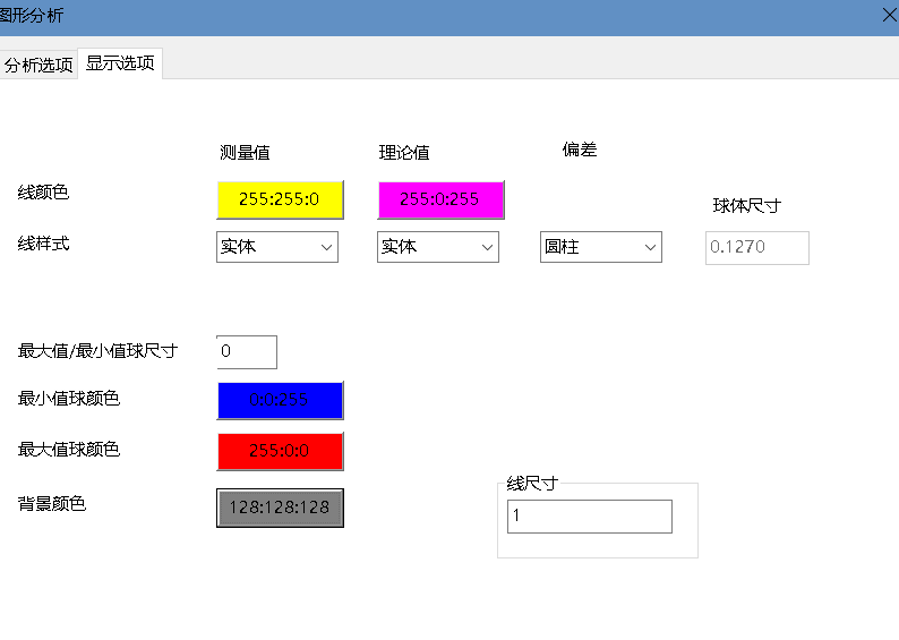Switch to the 分析选项 tab
This screenshot has height=640, width=899.
tap(39, 65)
